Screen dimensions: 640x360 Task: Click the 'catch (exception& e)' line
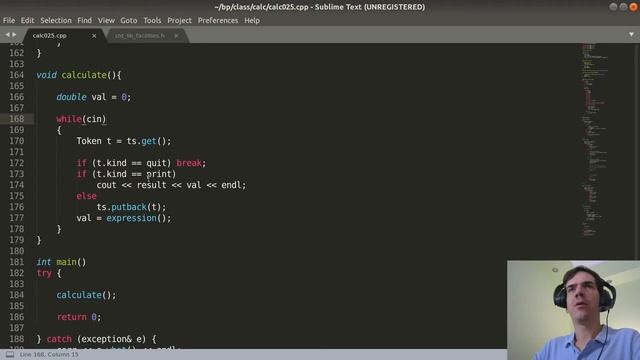[x=96, y=339]
